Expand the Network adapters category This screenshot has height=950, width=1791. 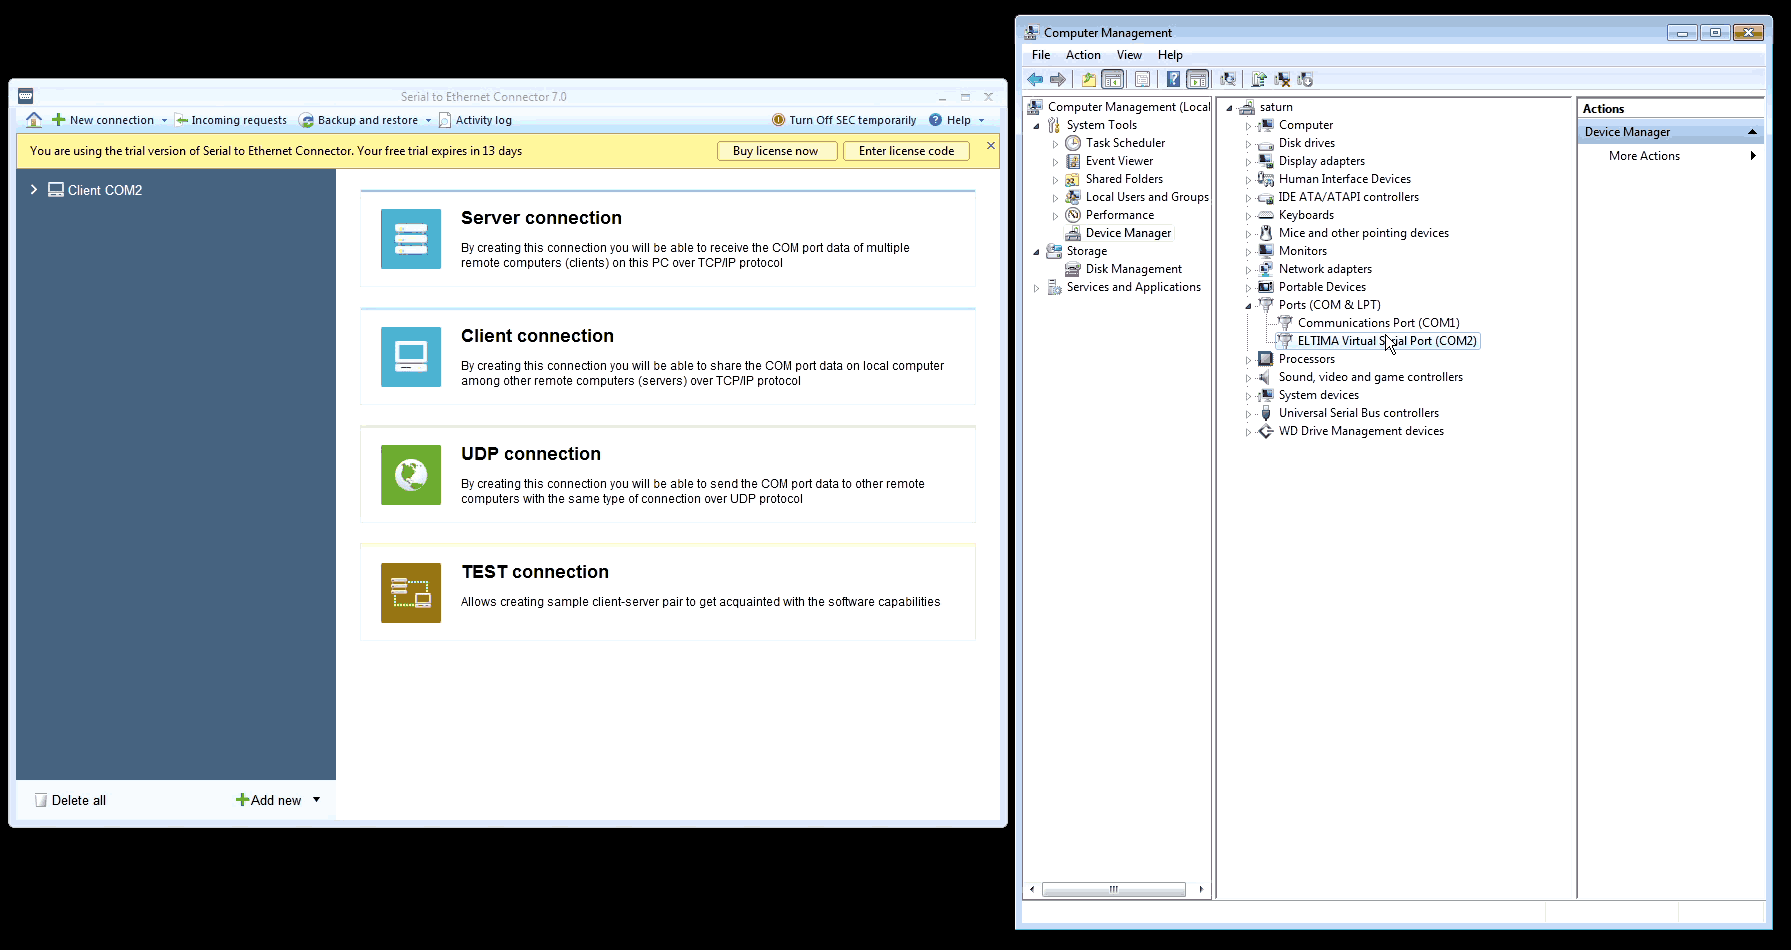point(1248,270)
